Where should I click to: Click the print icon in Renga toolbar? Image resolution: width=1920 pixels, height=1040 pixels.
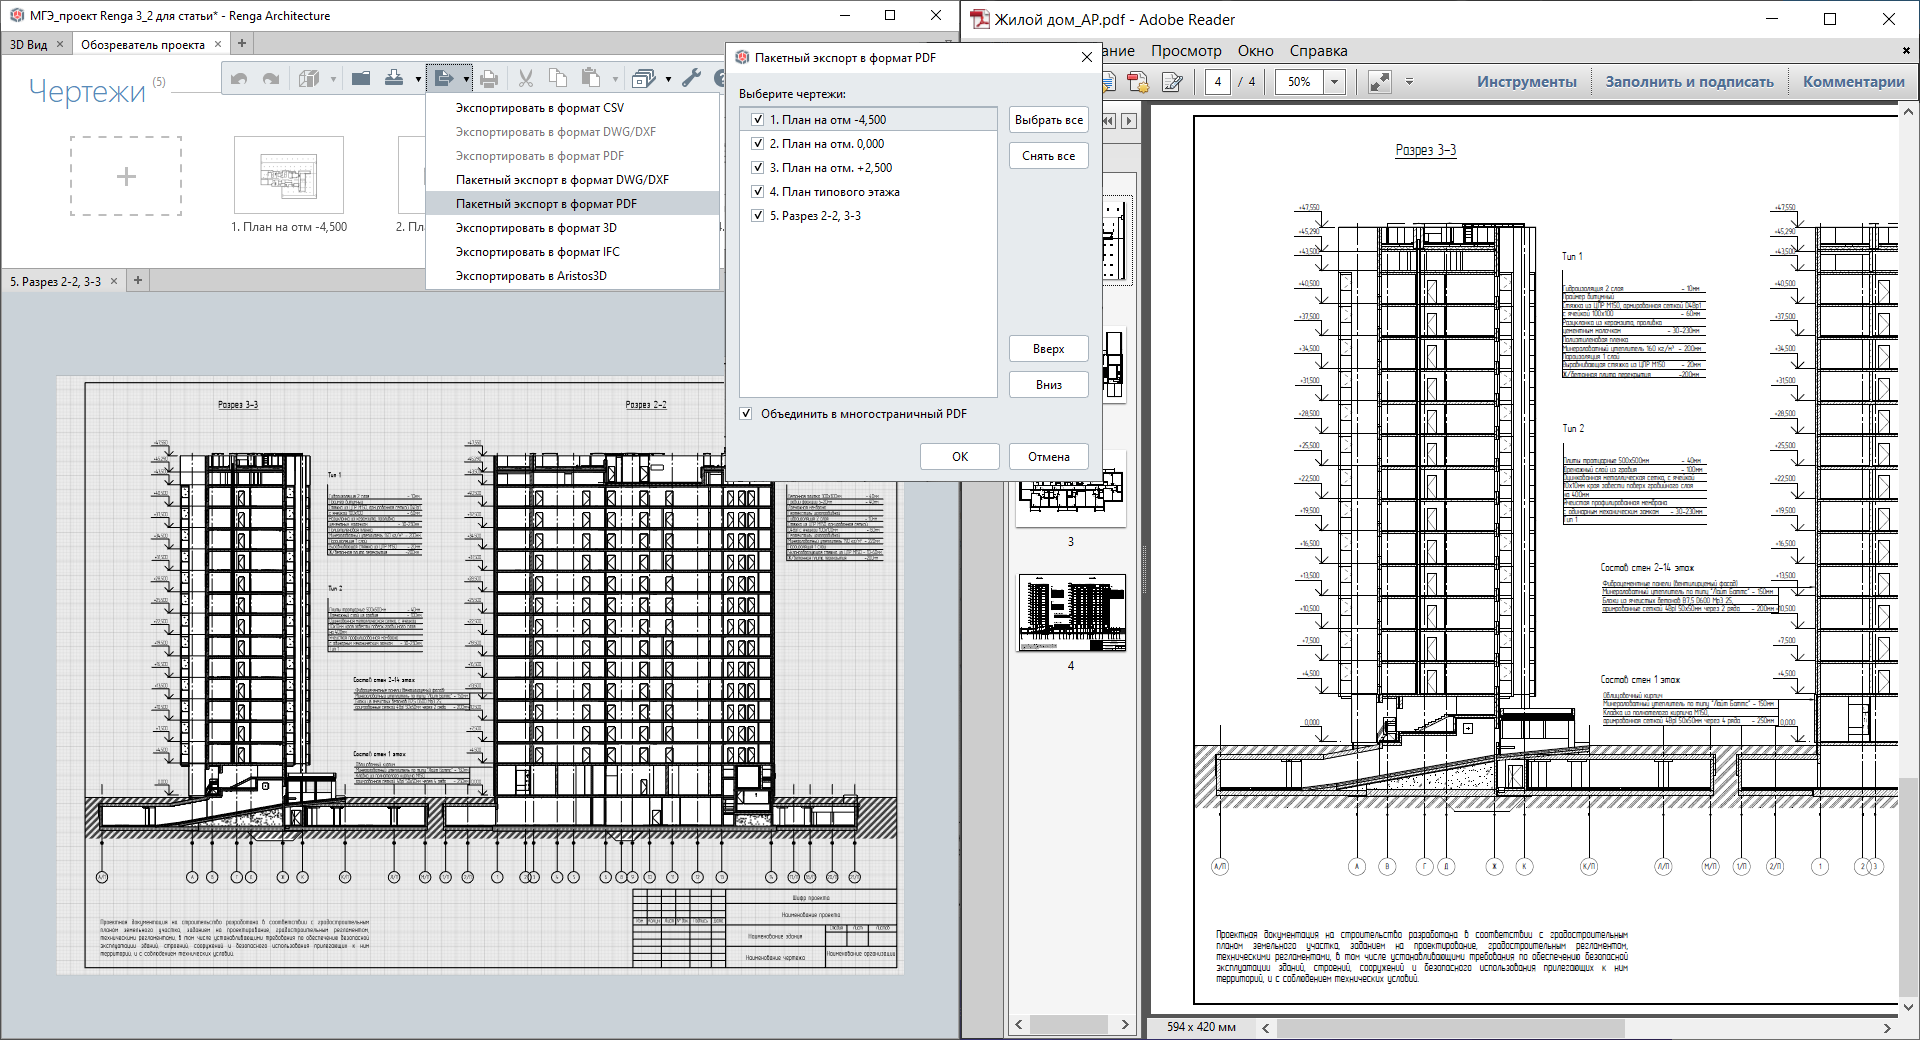(489, 79)
